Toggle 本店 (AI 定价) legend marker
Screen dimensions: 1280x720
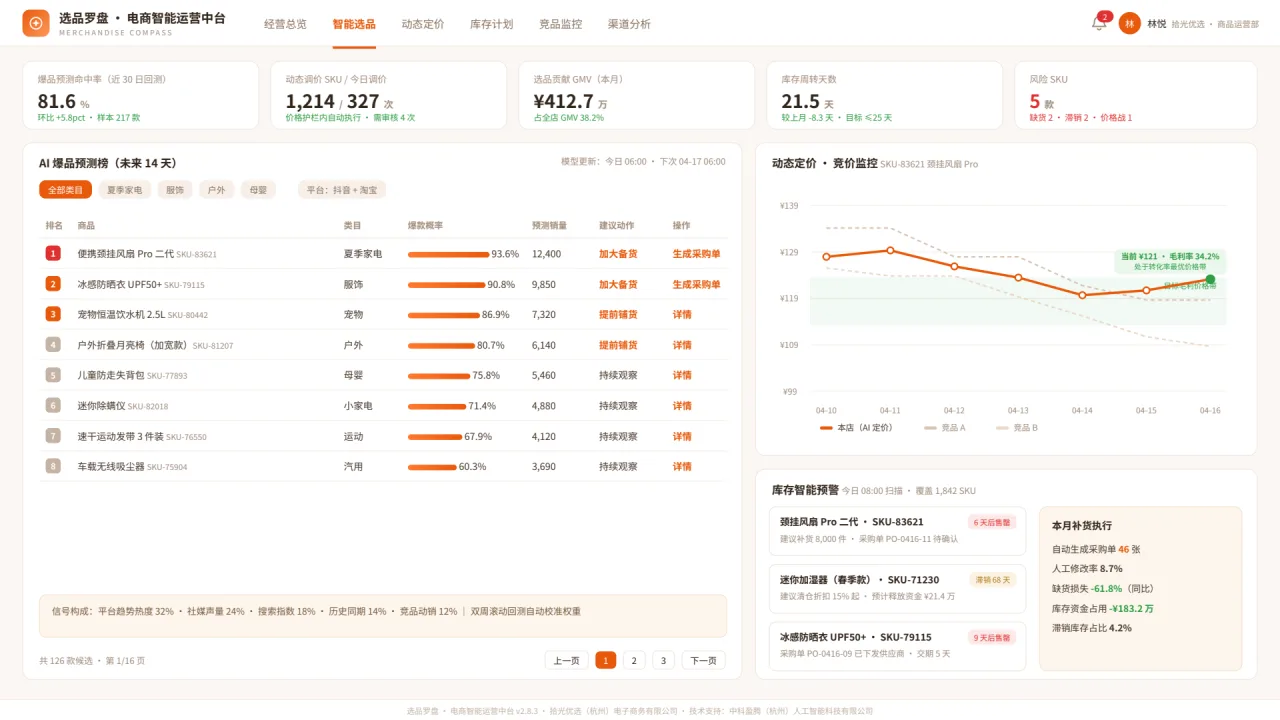pos(826,428)
